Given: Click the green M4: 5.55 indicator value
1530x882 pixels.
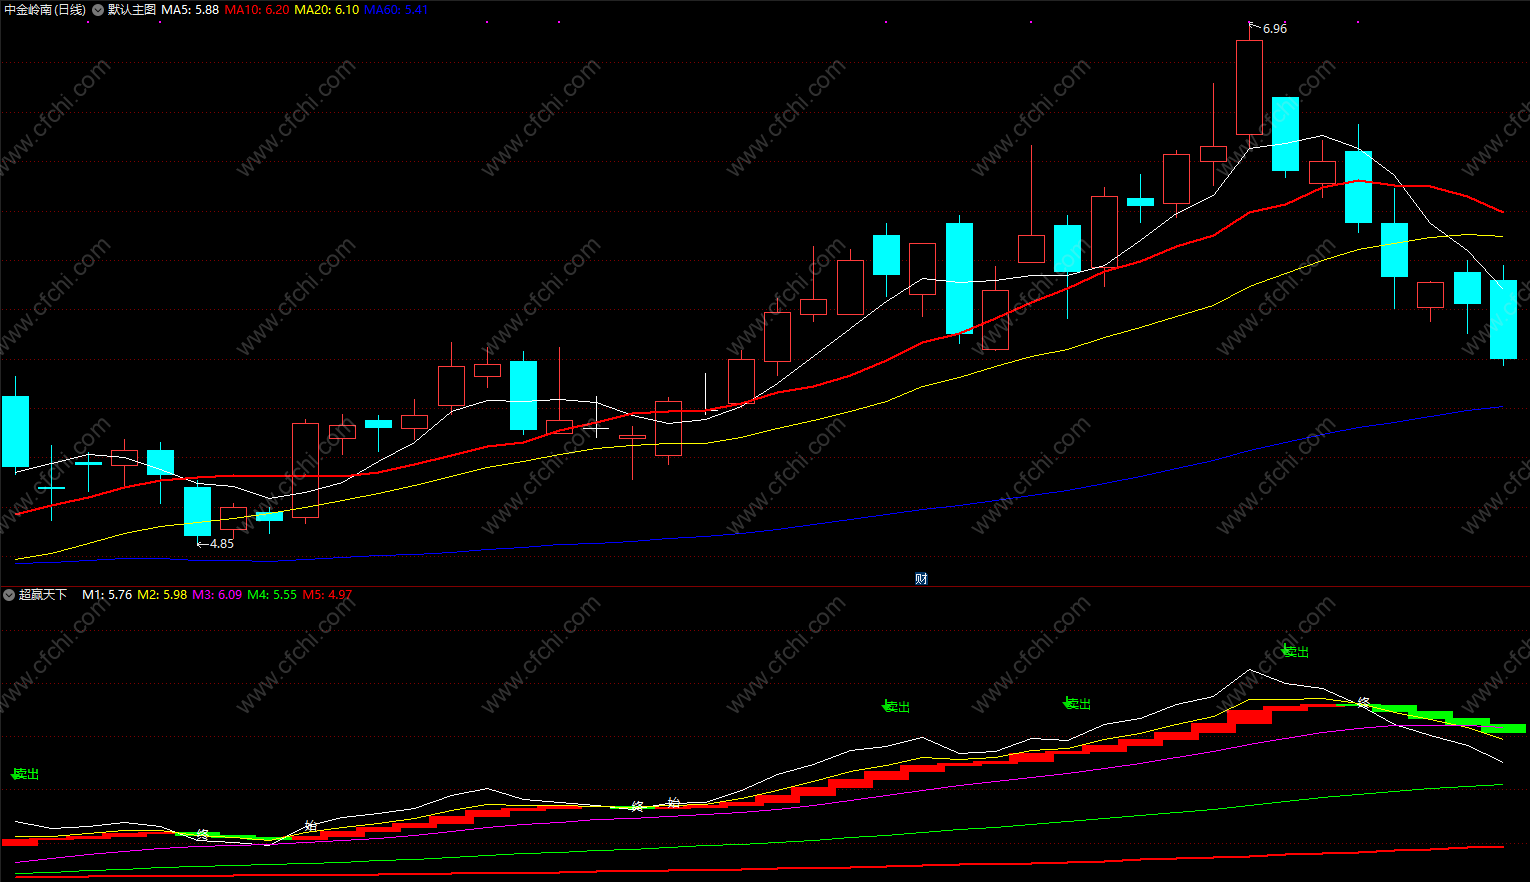Looking at the screenshot, I should click(272, 595).
